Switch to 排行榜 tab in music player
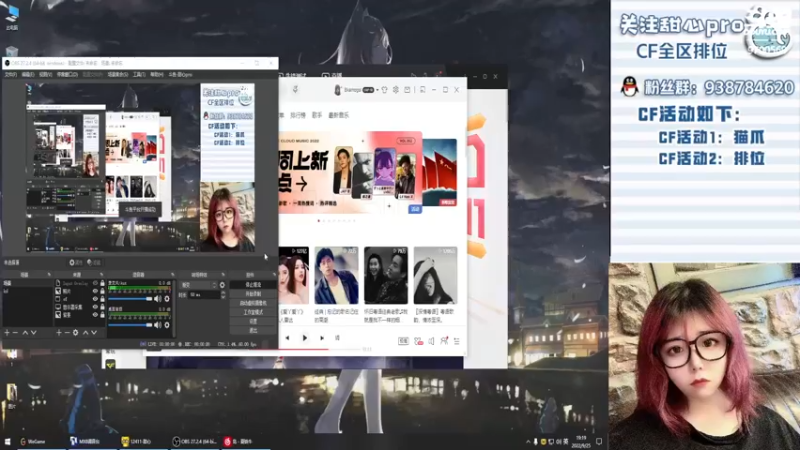Image resolution: width=800 pixels, height=450 pixels. pos(298,115)
